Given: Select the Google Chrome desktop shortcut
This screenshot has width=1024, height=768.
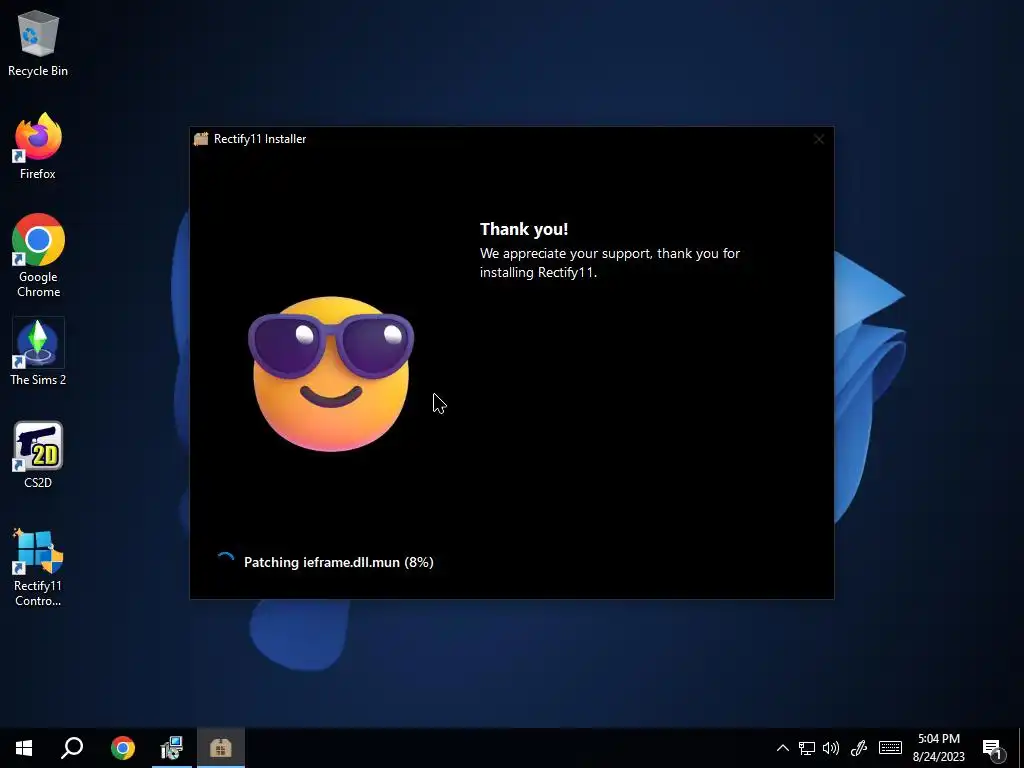Looking at the screenshot, I should pyautogui.click(x=38, y=256).
